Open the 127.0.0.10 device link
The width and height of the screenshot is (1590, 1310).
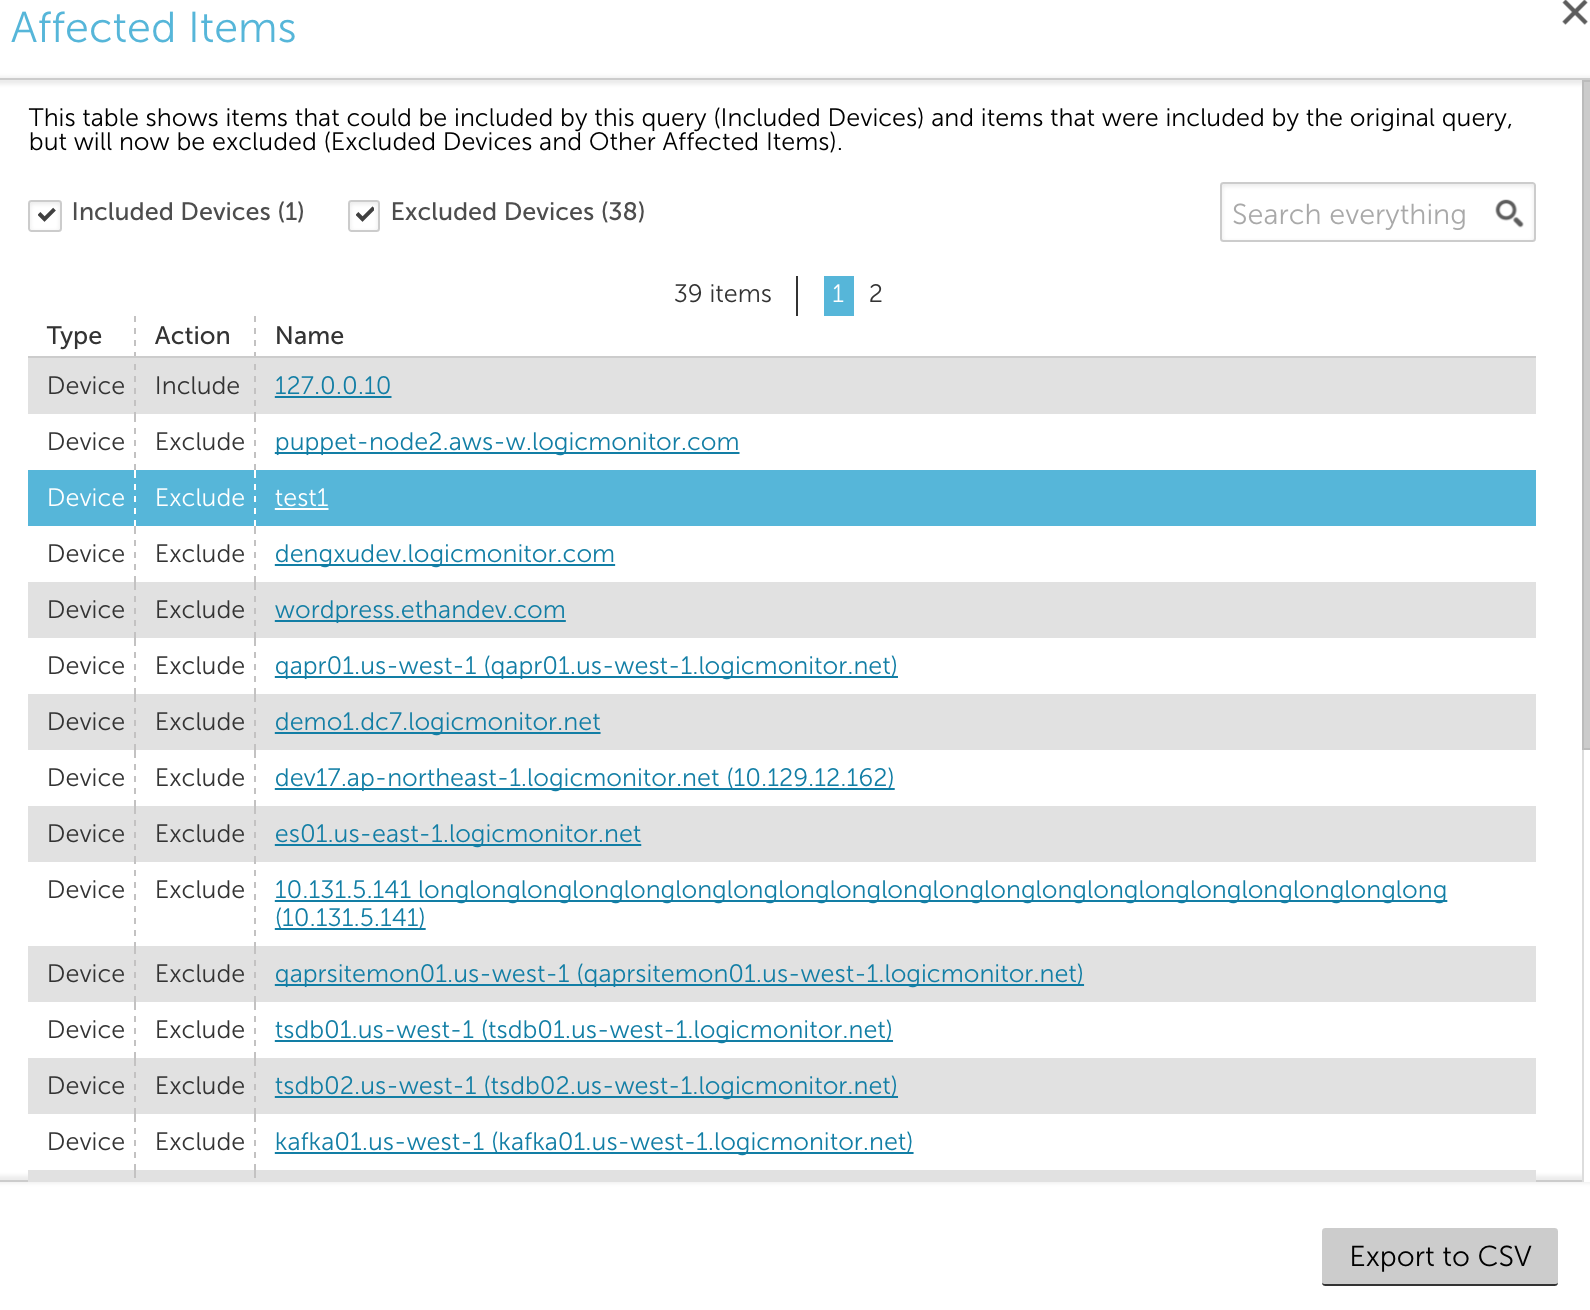tap(332, 386)
